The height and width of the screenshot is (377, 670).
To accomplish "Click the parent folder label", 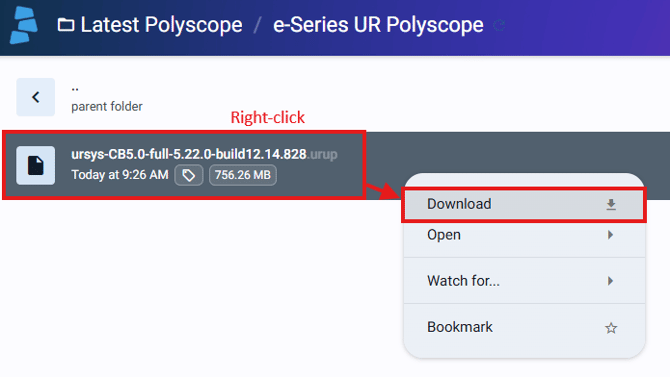I will pos(107,106).
